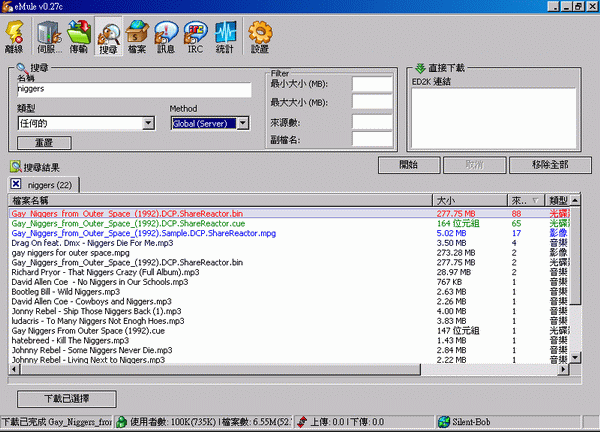Viewport: 600px width, 432px height.
Task: Click the maximum size (最大大小) filter field
Action: [x=372, y=102]
